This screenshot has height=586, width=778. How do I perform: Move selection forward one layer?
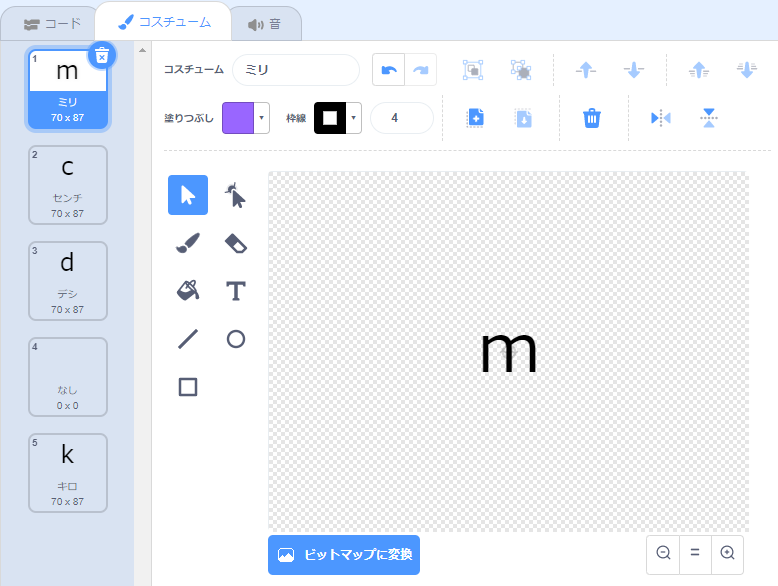click(586, 70)
